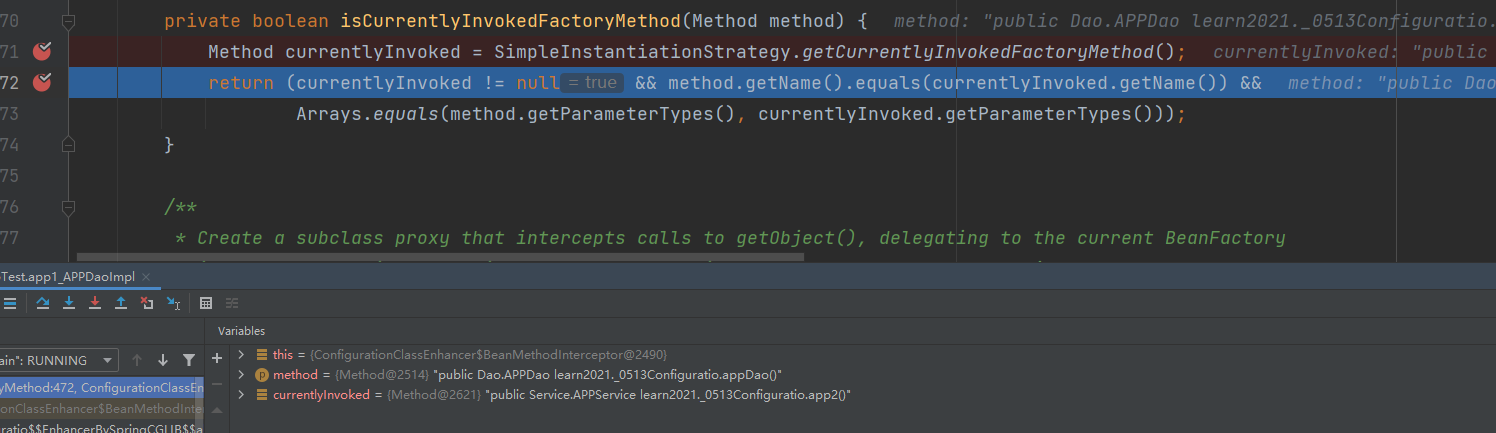
Task: Filter stack frames with funnel icon
Action: click(x=189, y=360)
